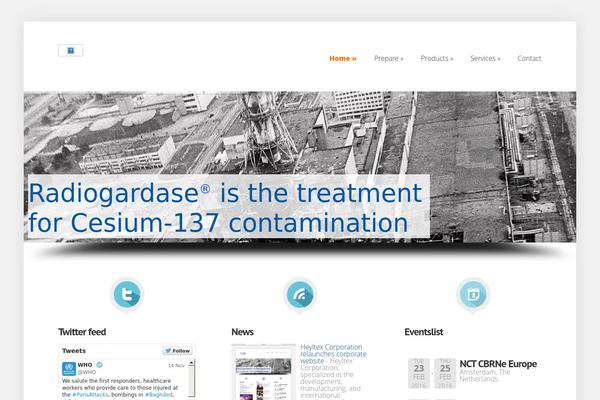
Task: Click the 14 Nov tweet date
Action: point(176,366)
